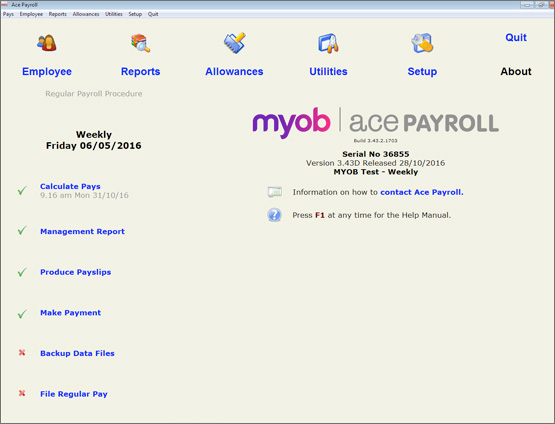Select File Regular Pay step
This screenshot has height=424, width=555.
(74, 394)
